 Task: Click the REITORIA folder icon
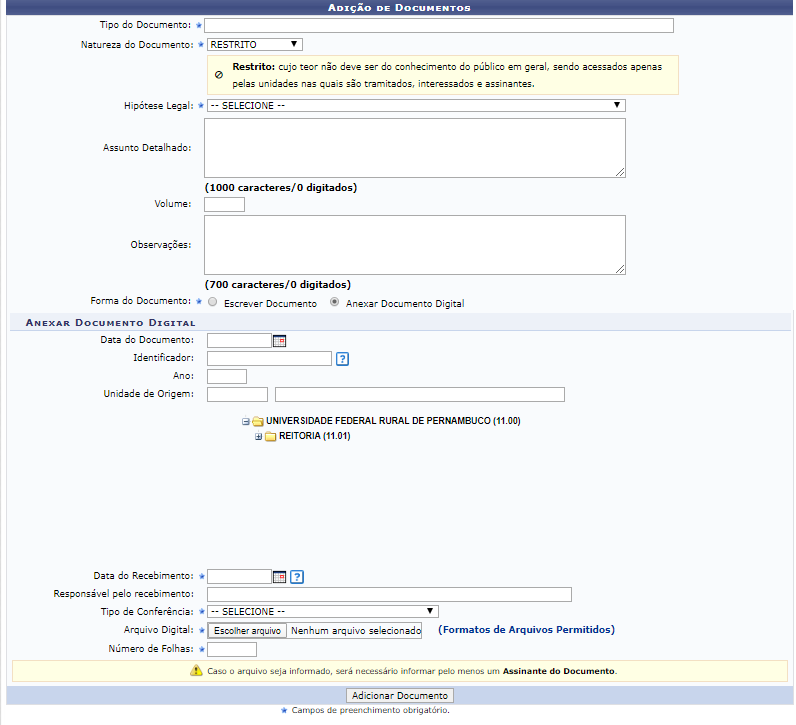pyautogui.click(x=270, y=436)
